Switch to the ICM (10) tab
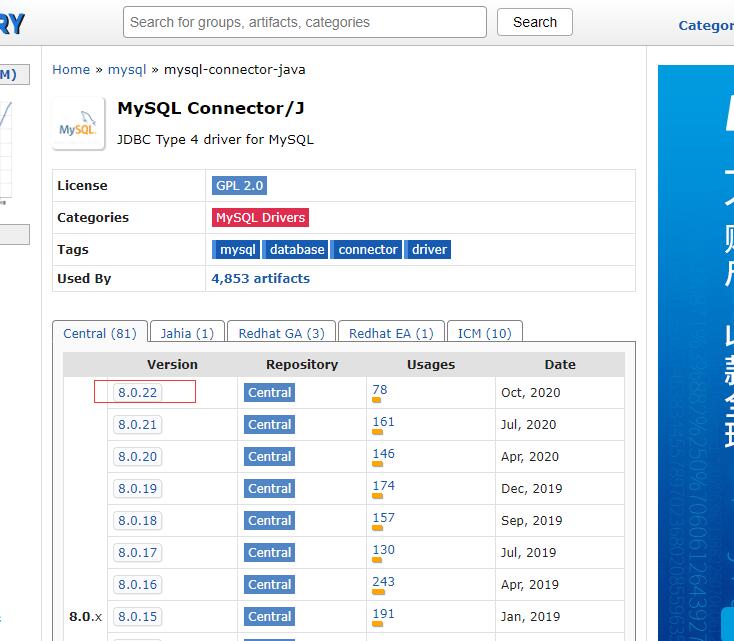 click(484, 333)
